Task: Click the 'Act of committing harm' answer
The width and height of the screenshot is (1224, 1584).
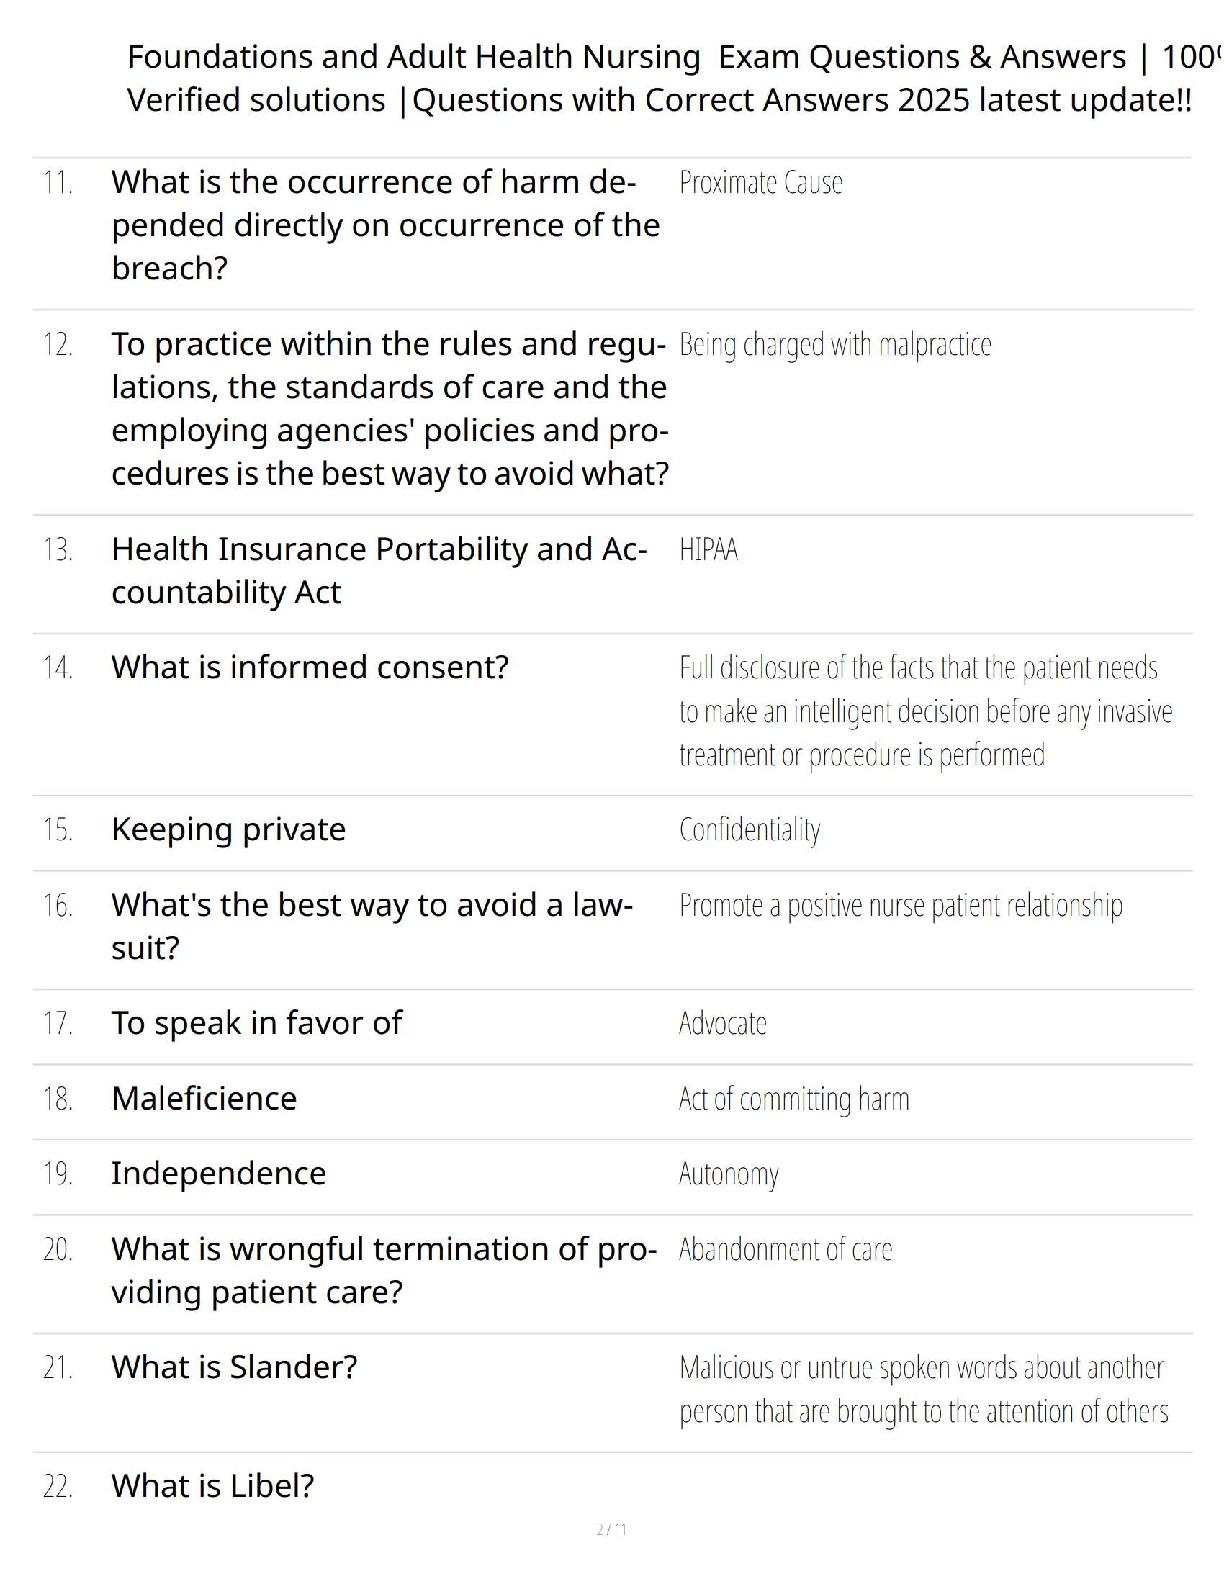Action: coord(794,1100)
